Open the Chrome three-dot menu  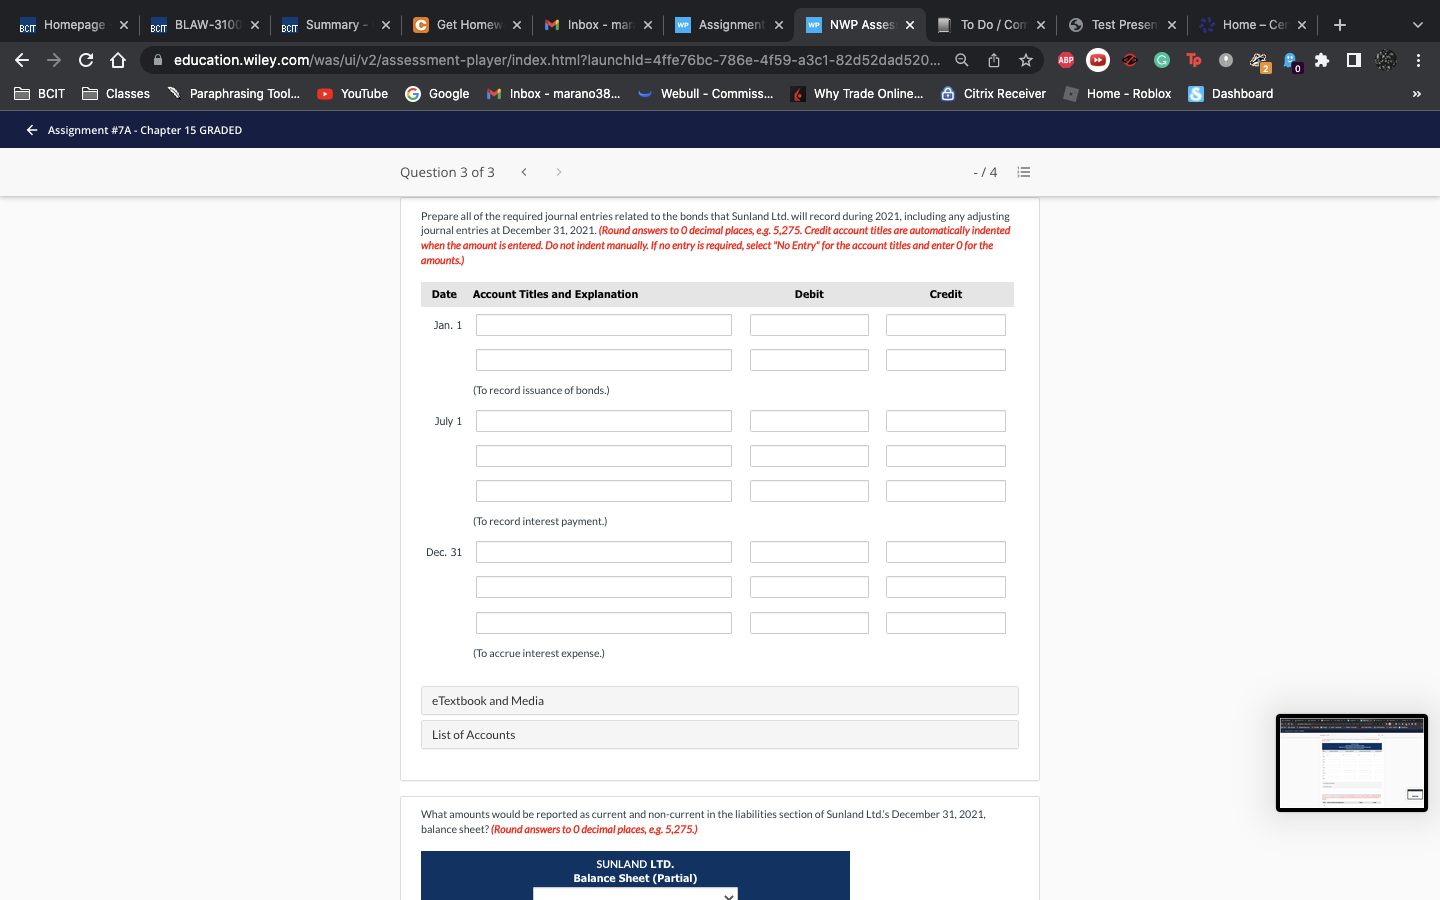pos(1418,60)
